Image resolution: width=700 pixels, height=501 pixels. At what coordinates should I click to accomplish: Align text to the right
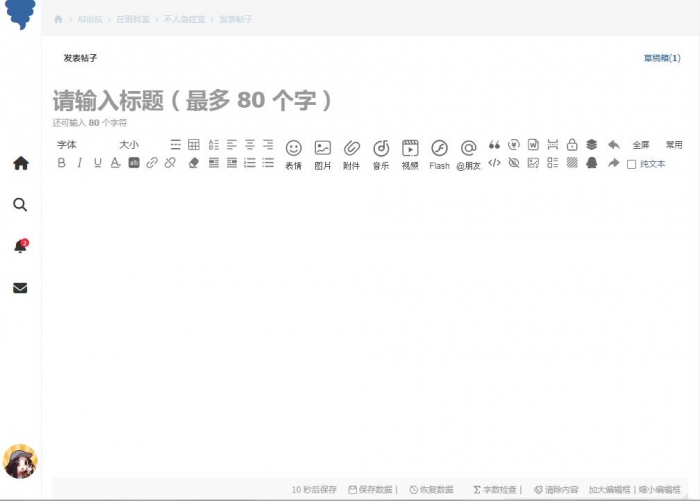[268, 144]
